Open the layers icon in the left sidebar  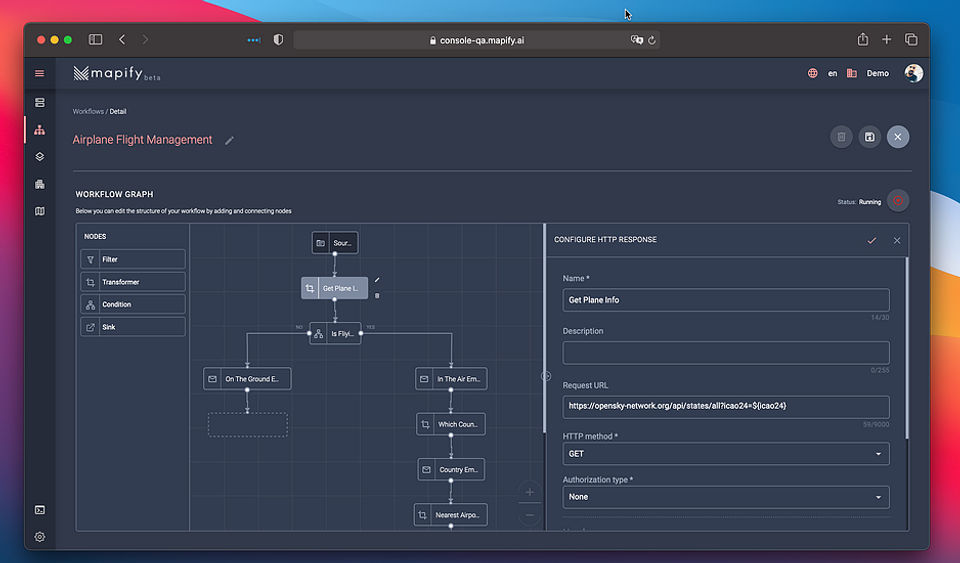point(40,157)
